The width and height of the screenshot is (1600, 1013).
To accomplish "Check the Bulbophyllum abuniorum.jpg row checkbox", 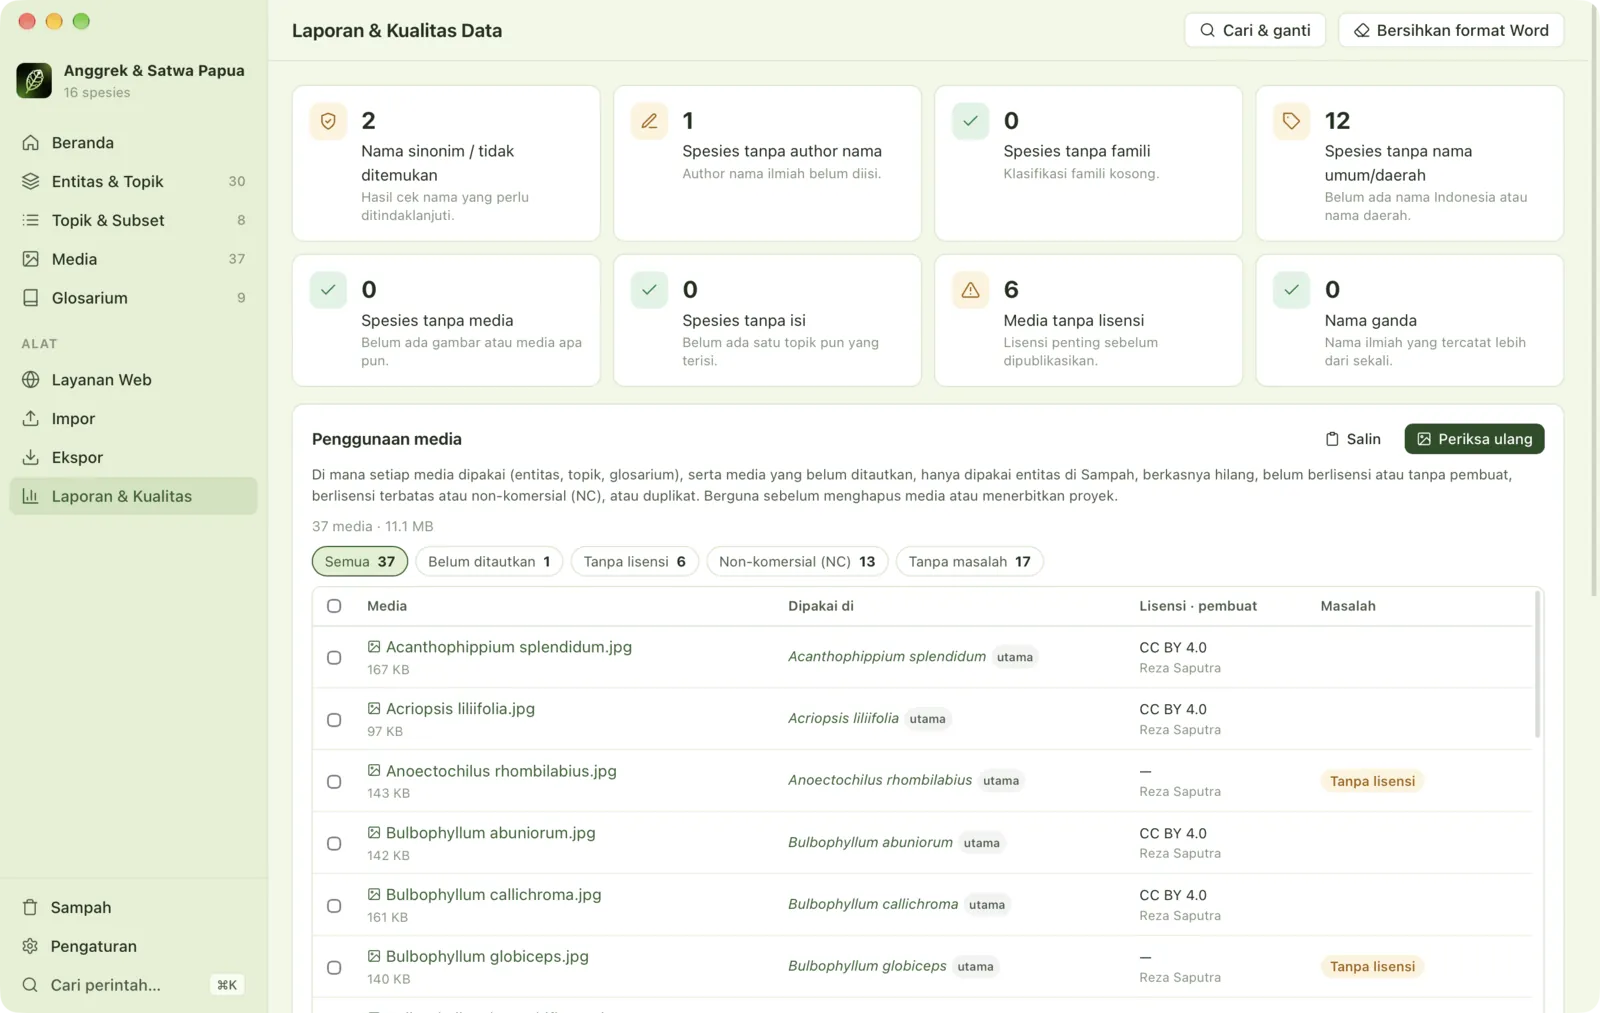I will coord(334,844).
